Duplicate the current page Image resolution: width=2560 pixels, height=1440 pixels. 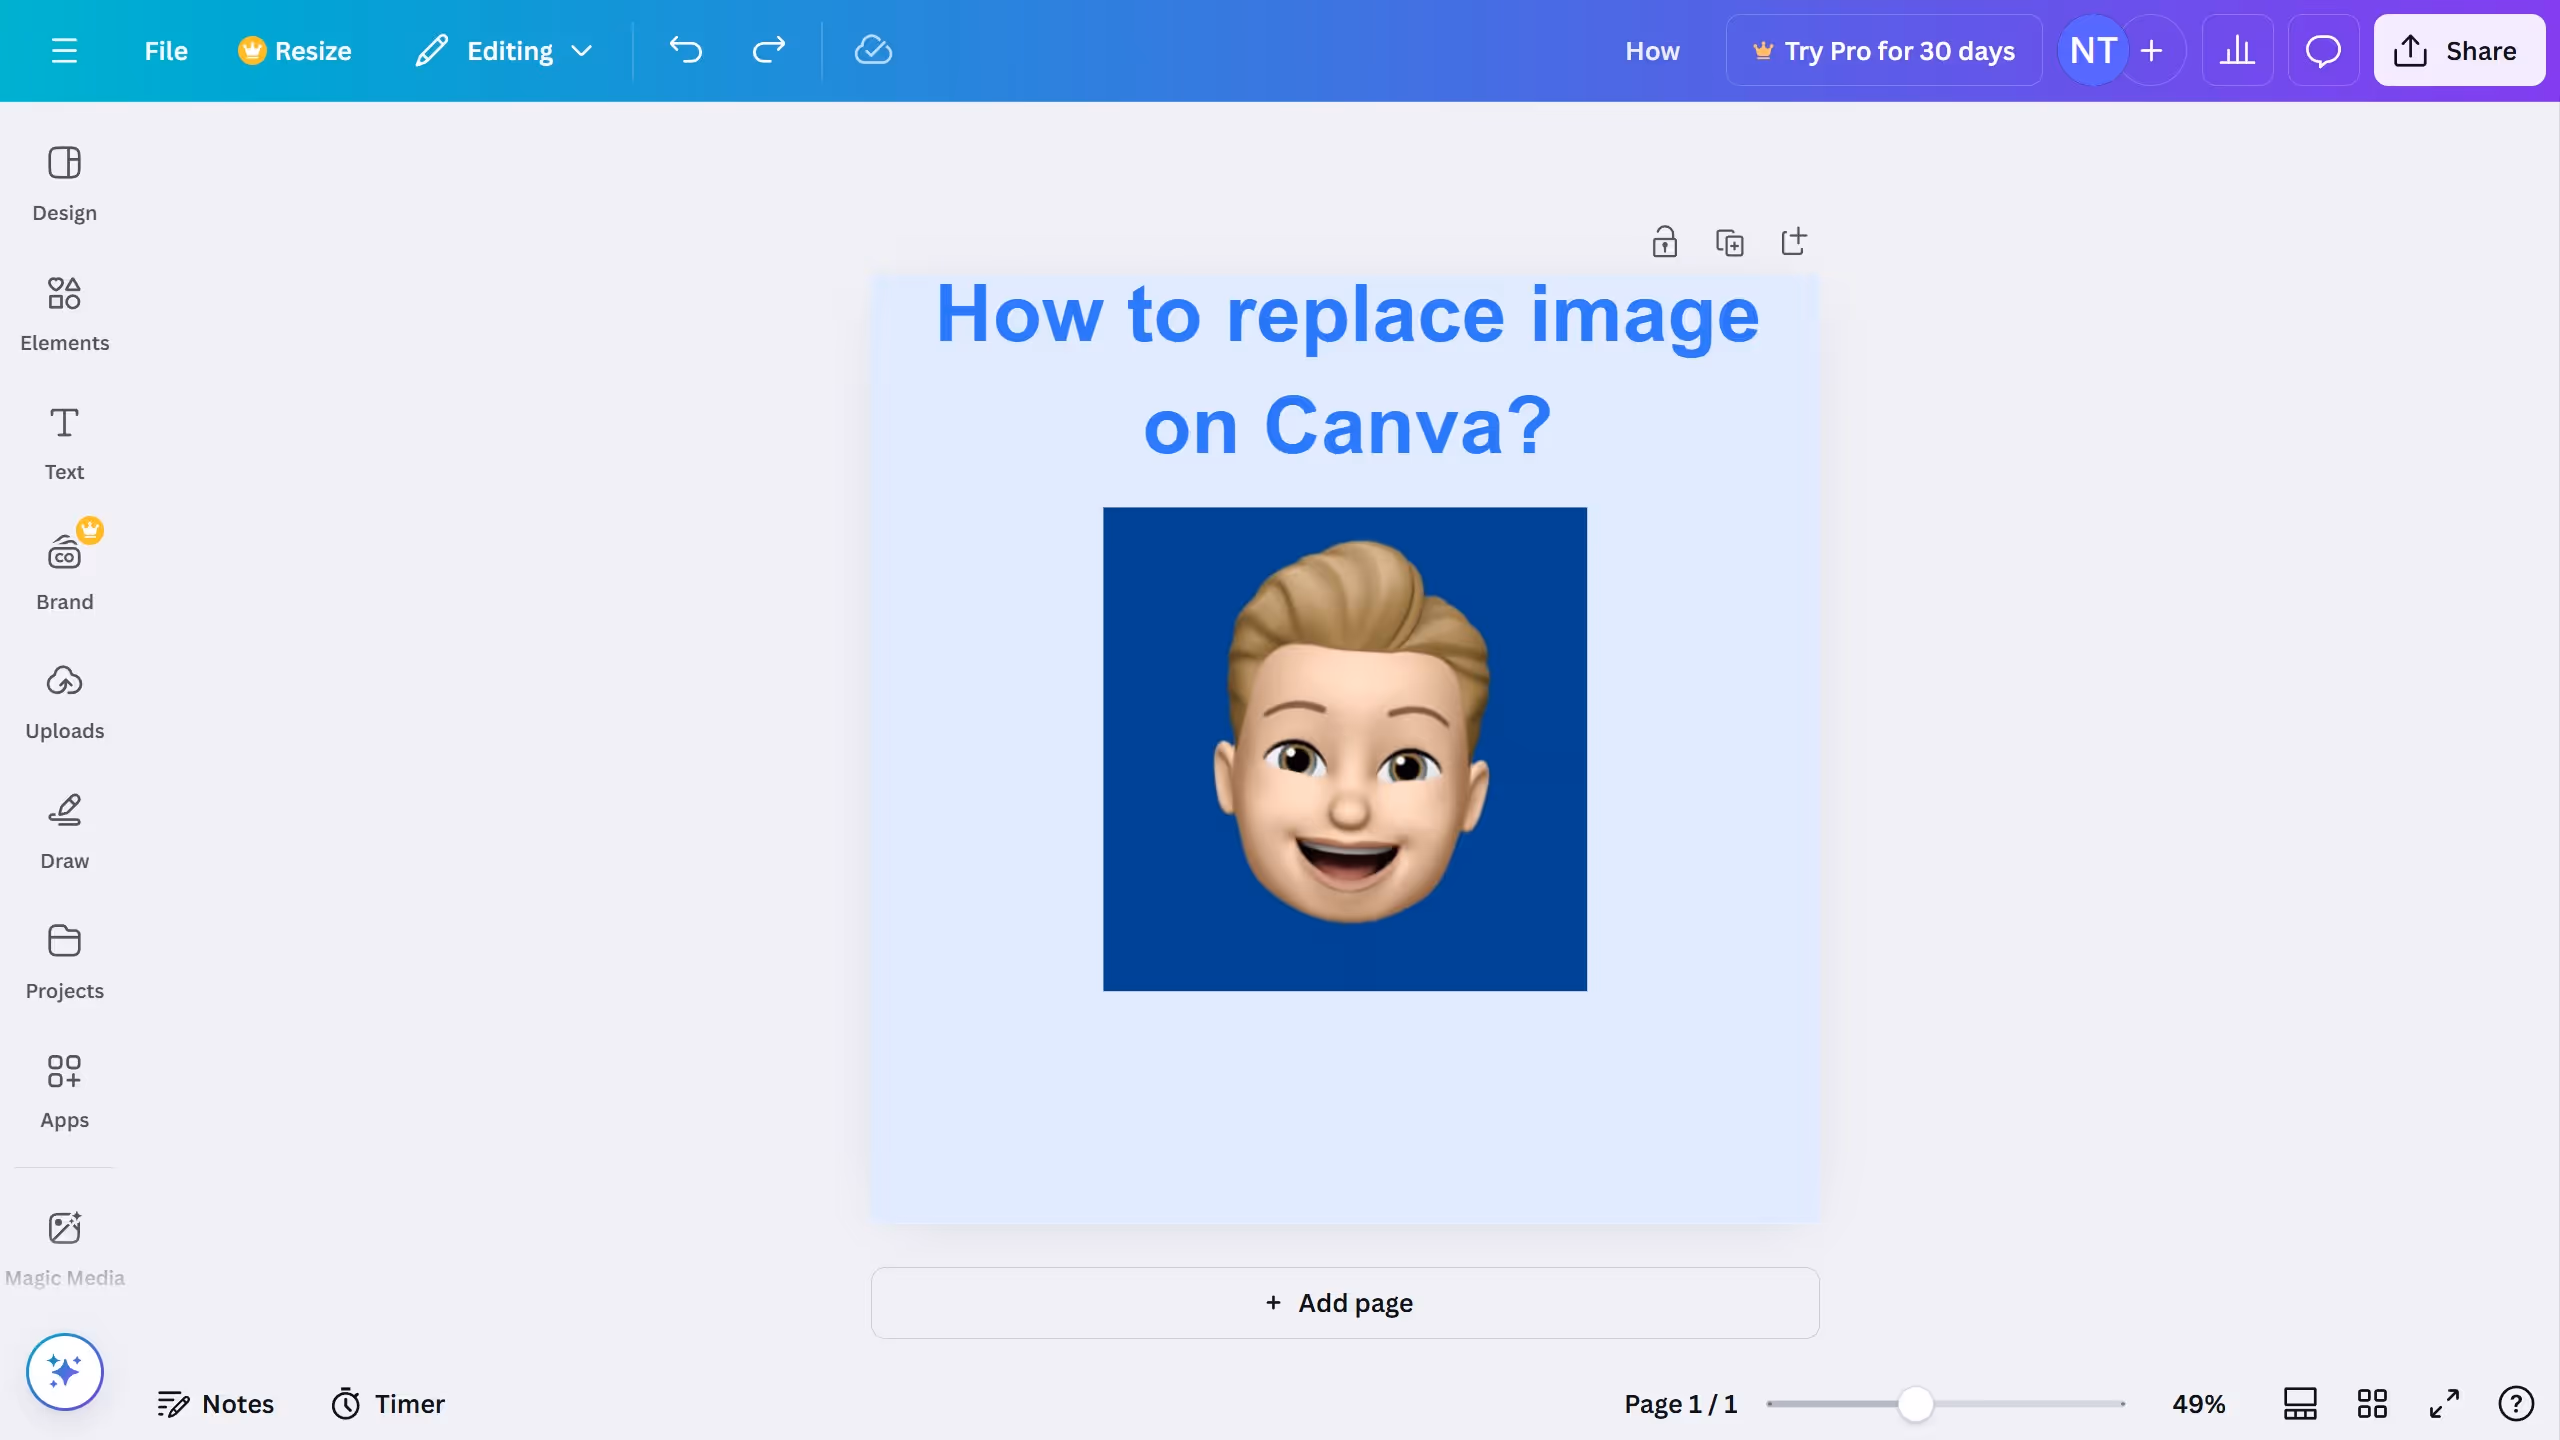[x=1730, y=241]
